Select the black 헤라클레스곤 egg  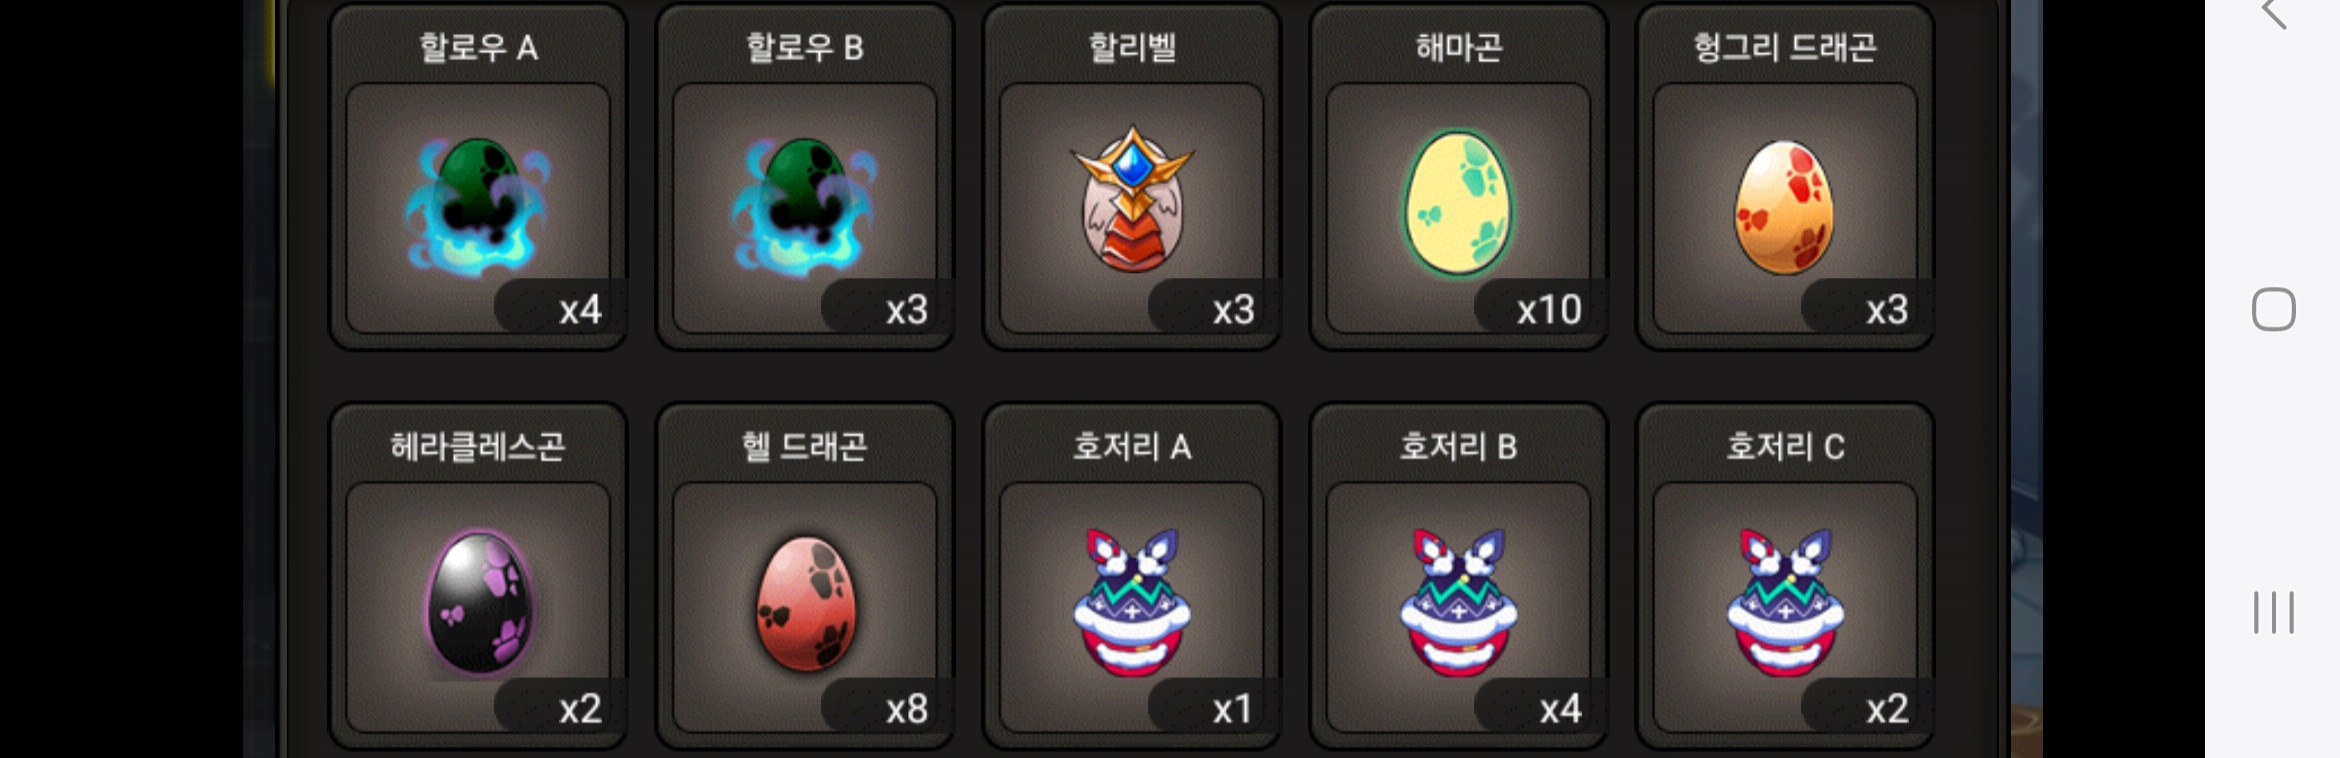[x=478, y=602]
